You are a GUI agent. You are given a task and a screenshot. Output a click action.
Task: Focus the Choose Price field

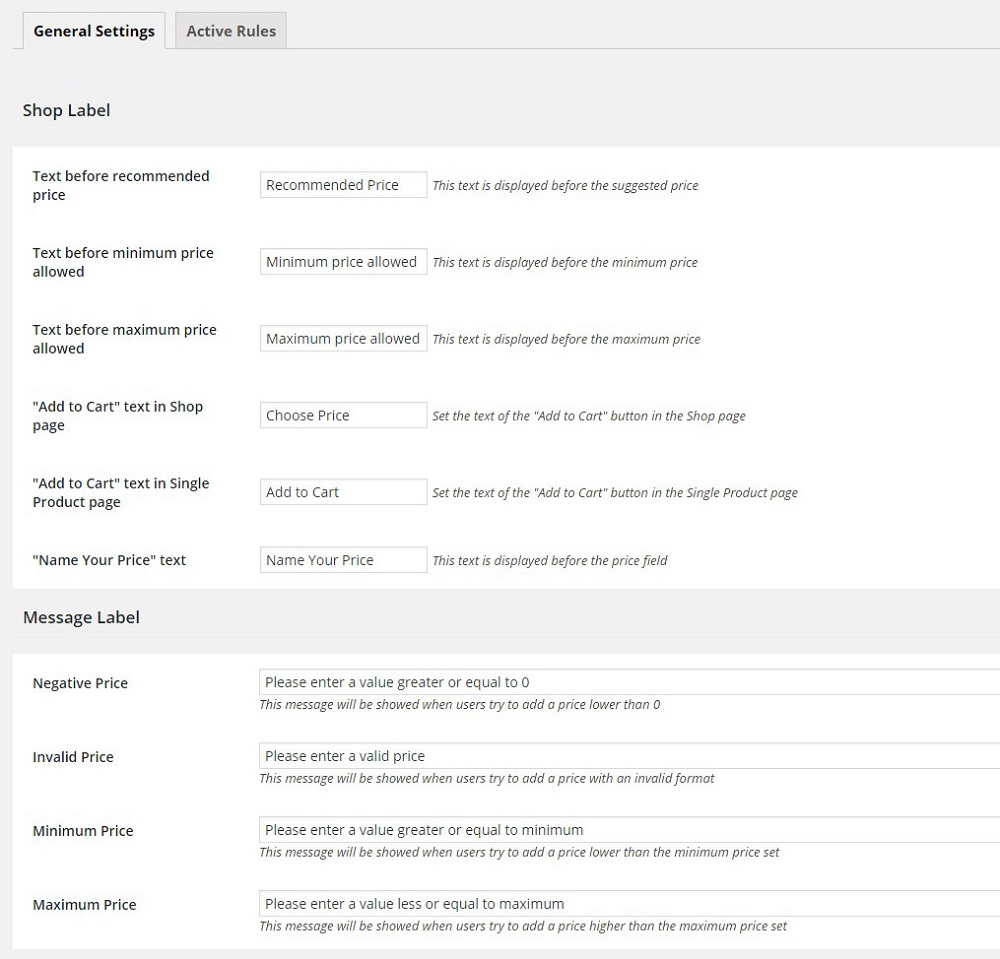[343, 415]
